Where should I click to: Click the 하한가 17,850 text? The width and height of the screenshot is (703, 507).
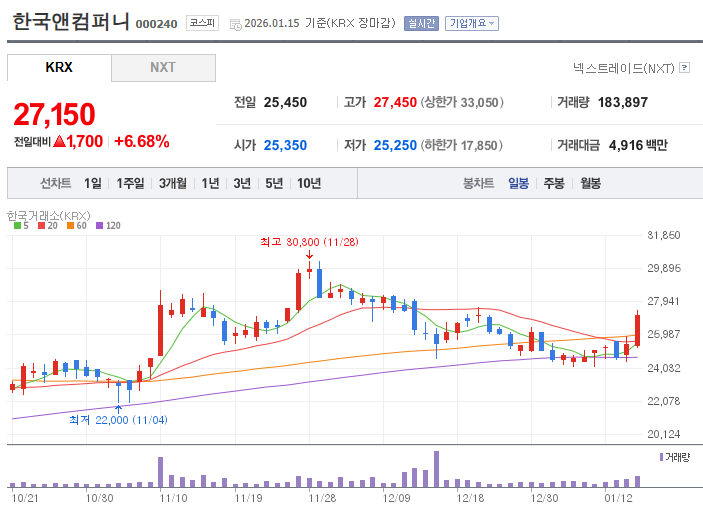point(461,146)
